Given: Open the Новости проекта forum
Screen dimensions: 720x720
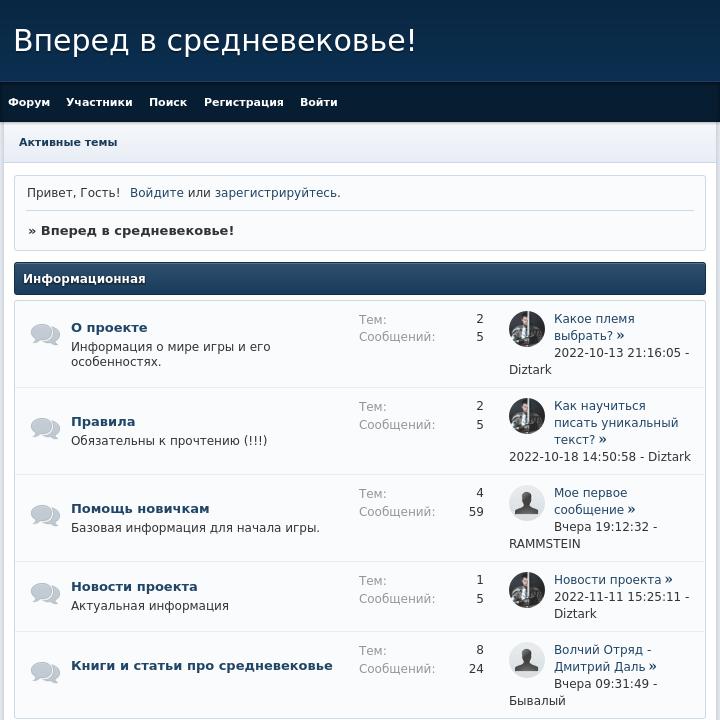Looking at the screenshot, I should click(135, 587).
